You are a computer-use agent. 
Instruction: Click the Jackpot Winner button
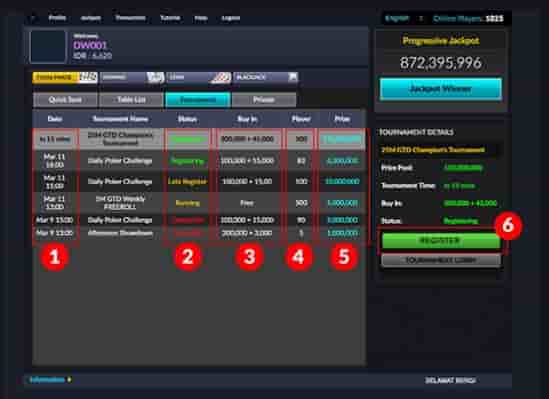(x=440, y=89)
